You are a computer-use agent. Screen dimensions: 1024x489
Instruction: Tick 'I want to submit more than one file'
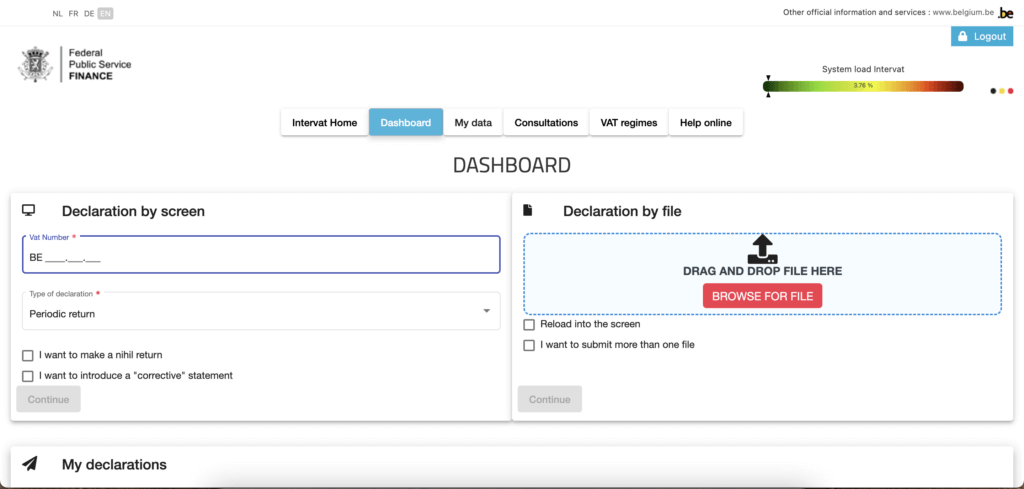[529, 345]
